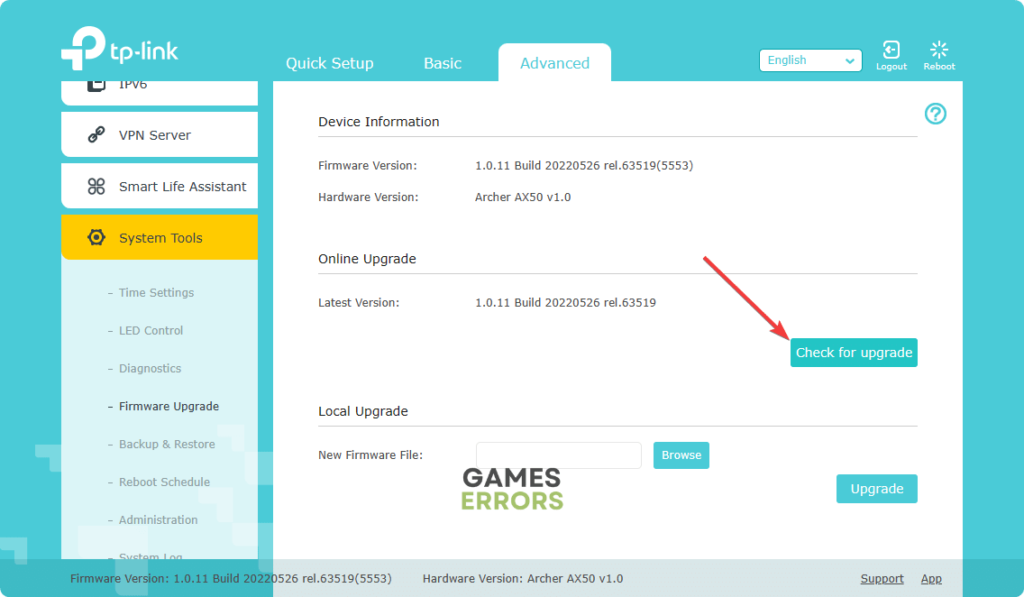Open the English language dropdown

pos(810,60)
